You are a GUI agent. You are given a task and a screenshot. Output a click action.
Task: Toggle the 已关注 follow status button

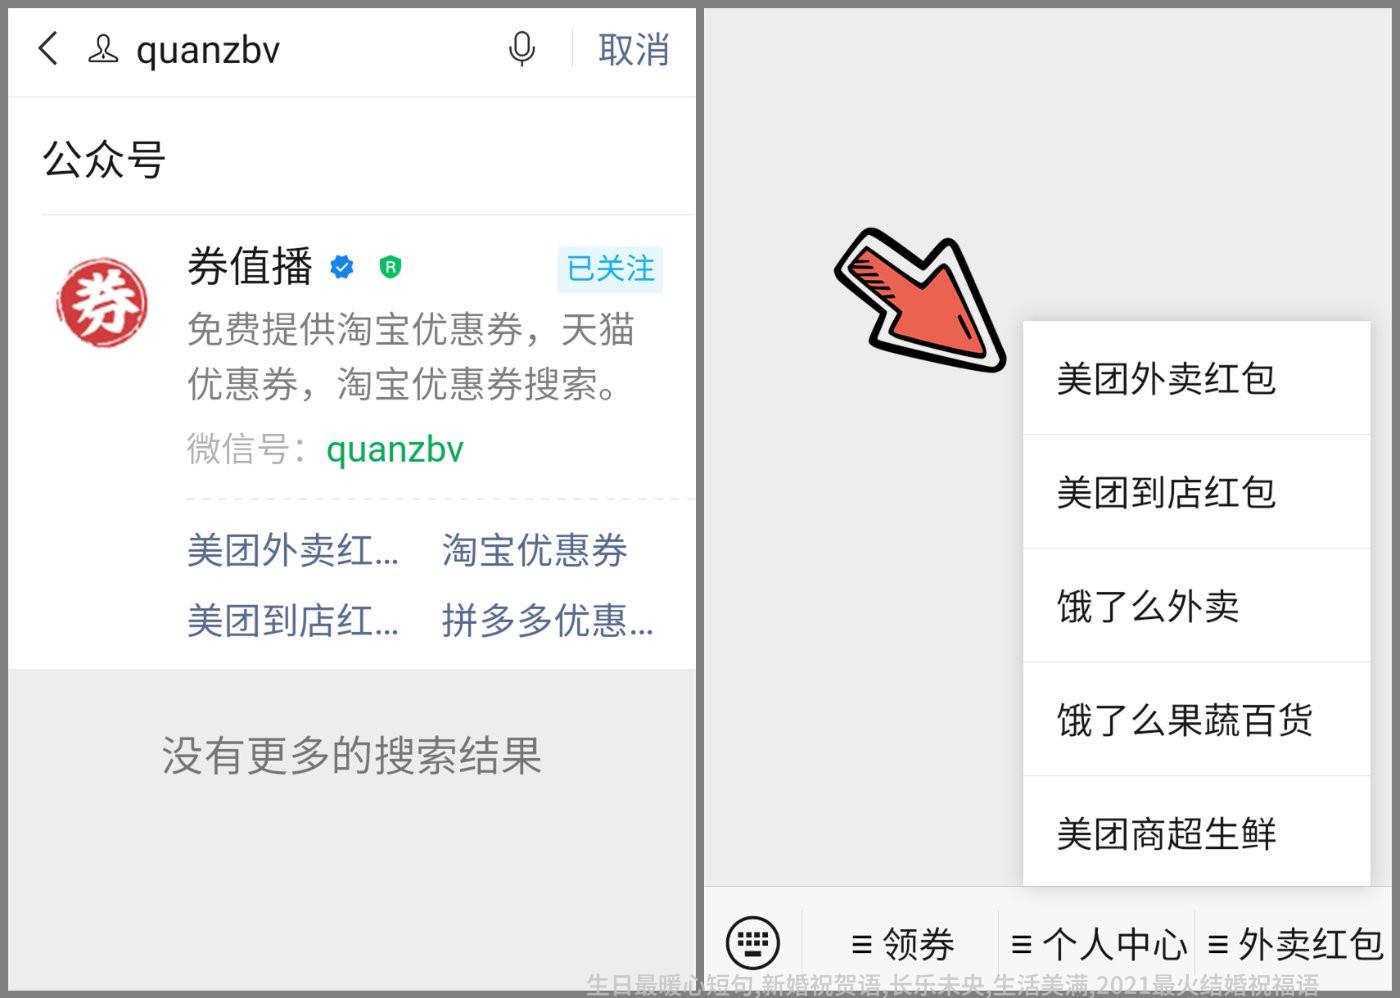pos(610,268)
